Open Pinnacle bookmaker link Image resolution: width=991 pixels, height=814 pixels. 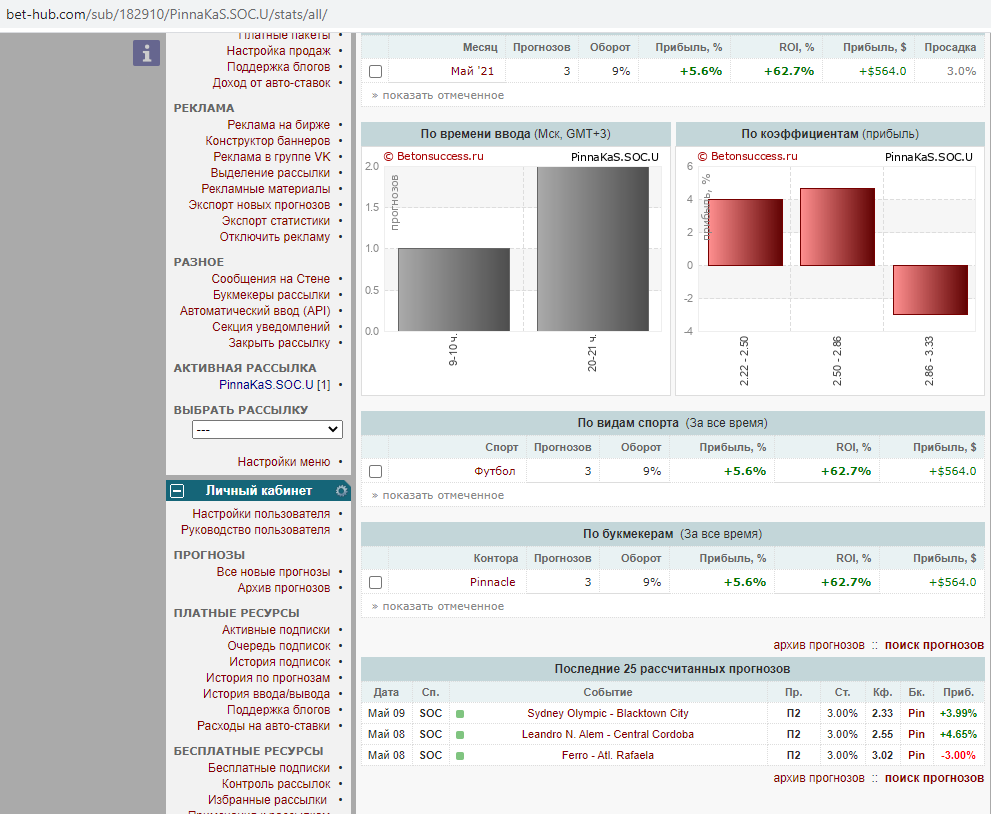click(x=492, y=582)
